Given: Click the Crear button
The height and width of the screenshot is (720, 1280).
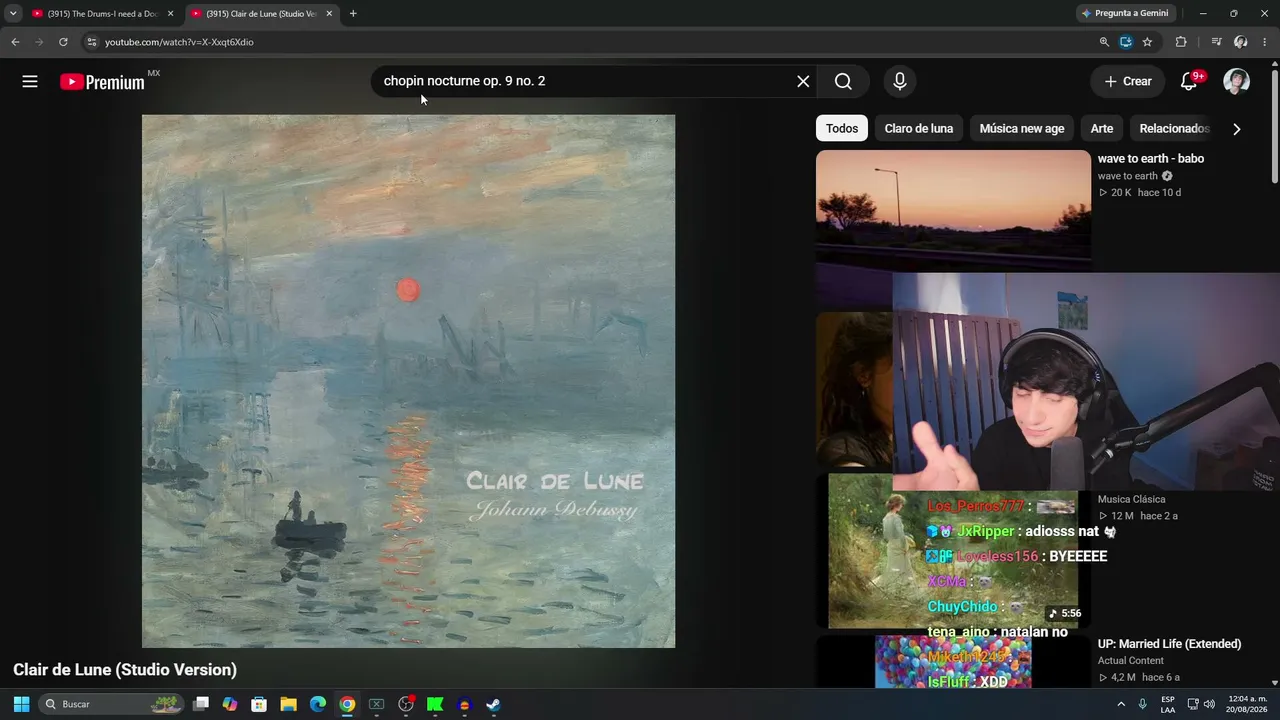Looking at the screenshot, I should click(1128, 82).
